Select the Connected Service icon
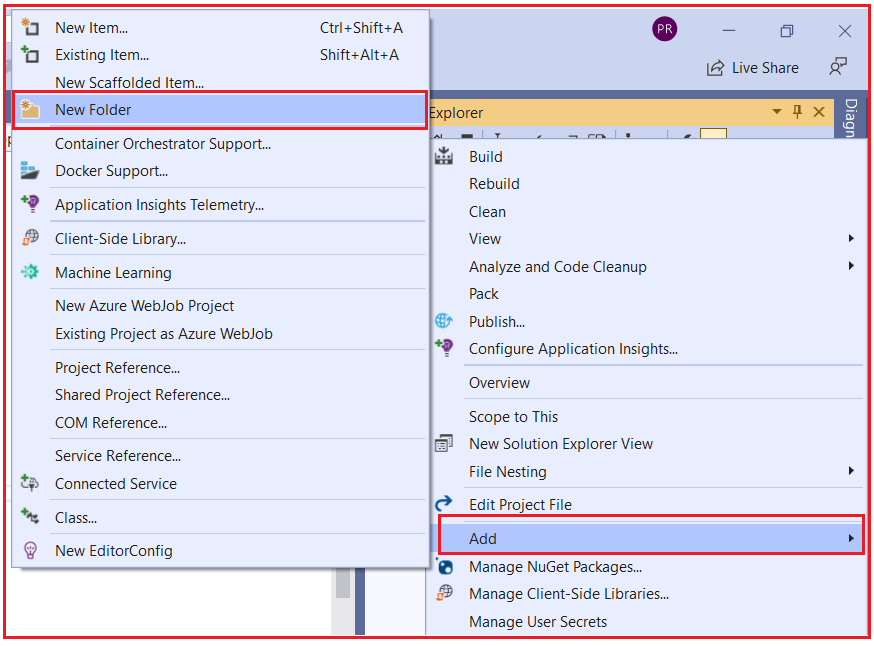 [x=30, y=483]
